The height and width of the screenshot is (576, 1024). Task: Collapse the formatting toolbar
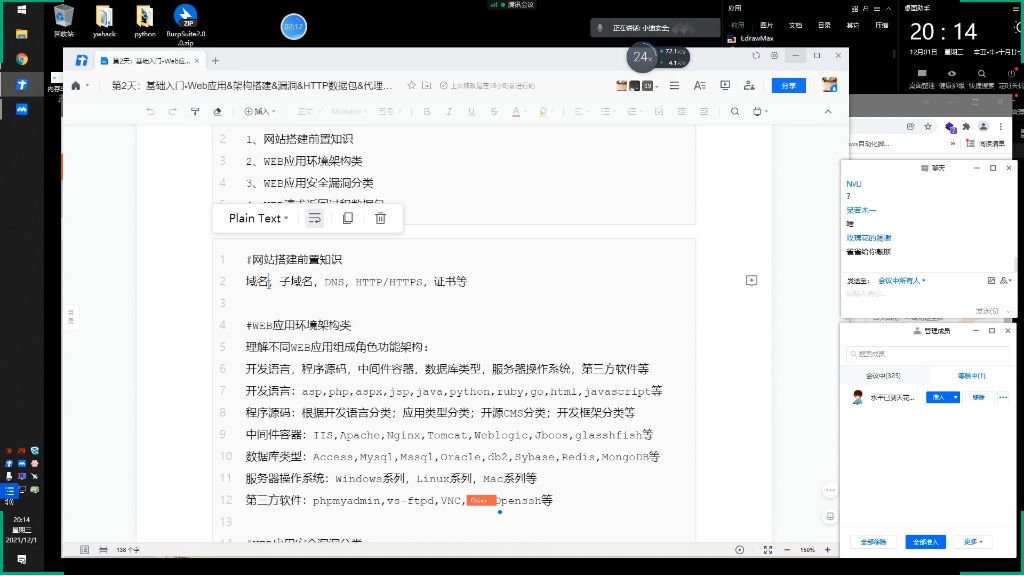click(x=828, y=112)
